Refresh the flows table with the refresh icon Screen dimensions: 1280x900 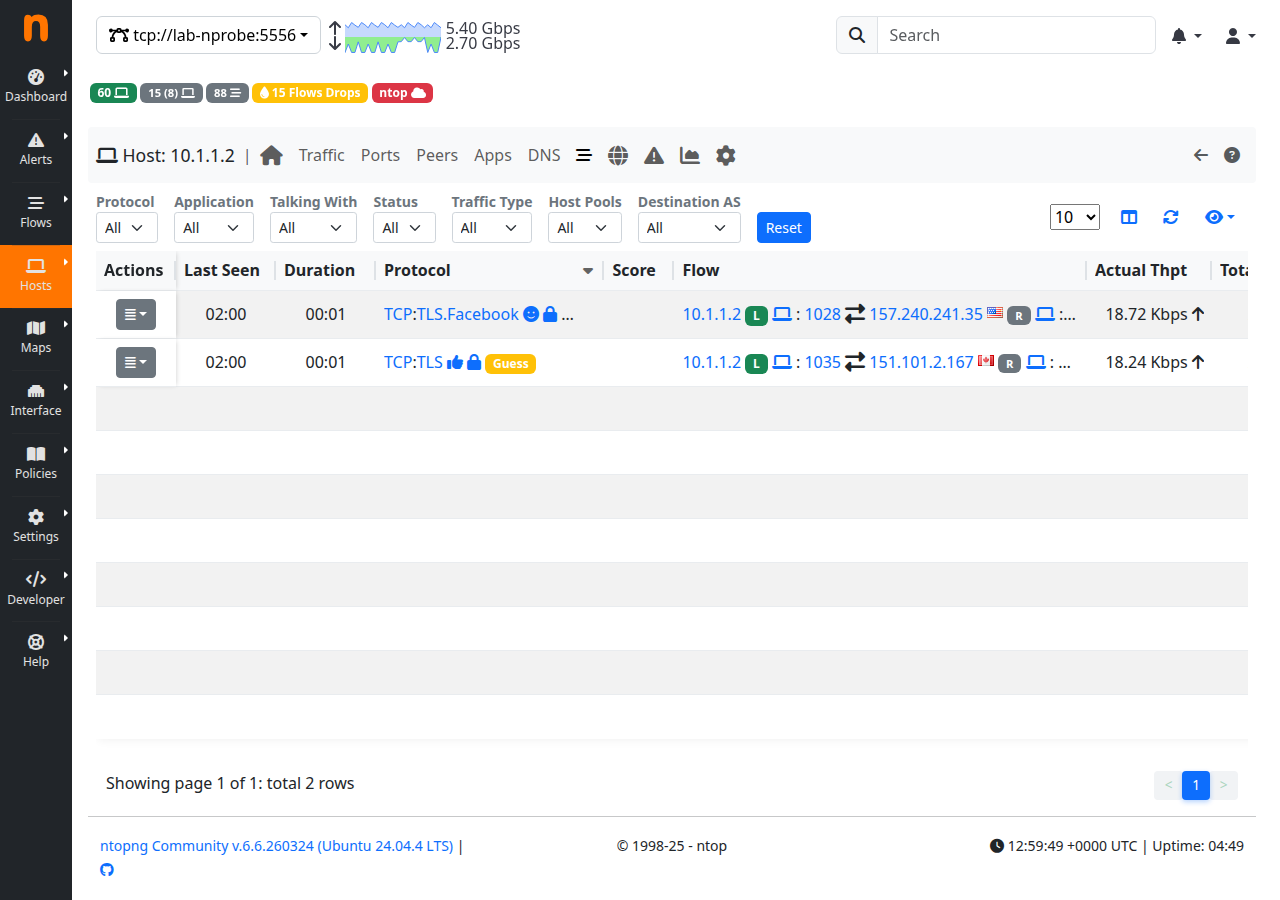tap(1170, 217)
